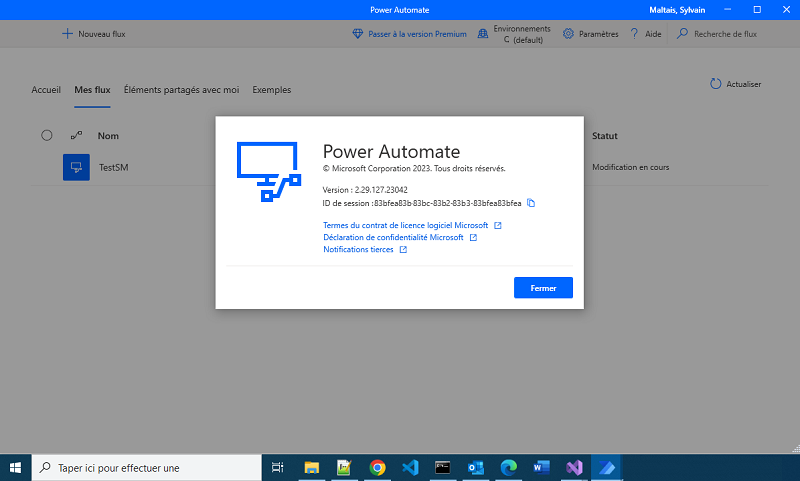Click the Actualiser refresh icon

[x=715, y=85]
